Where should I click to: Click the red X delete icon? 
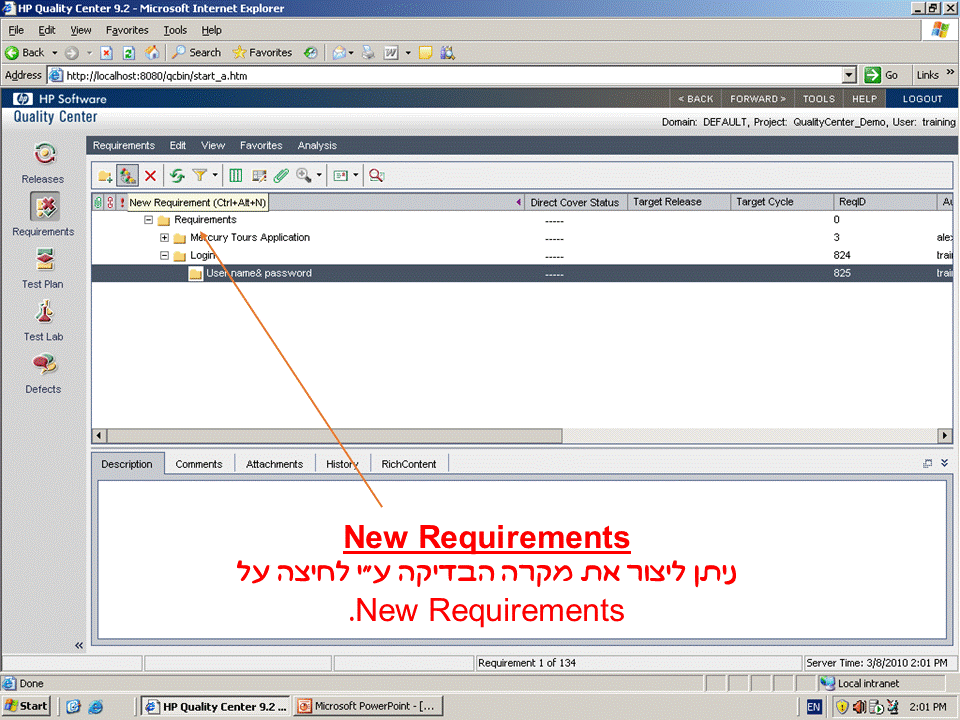(150, 176)
